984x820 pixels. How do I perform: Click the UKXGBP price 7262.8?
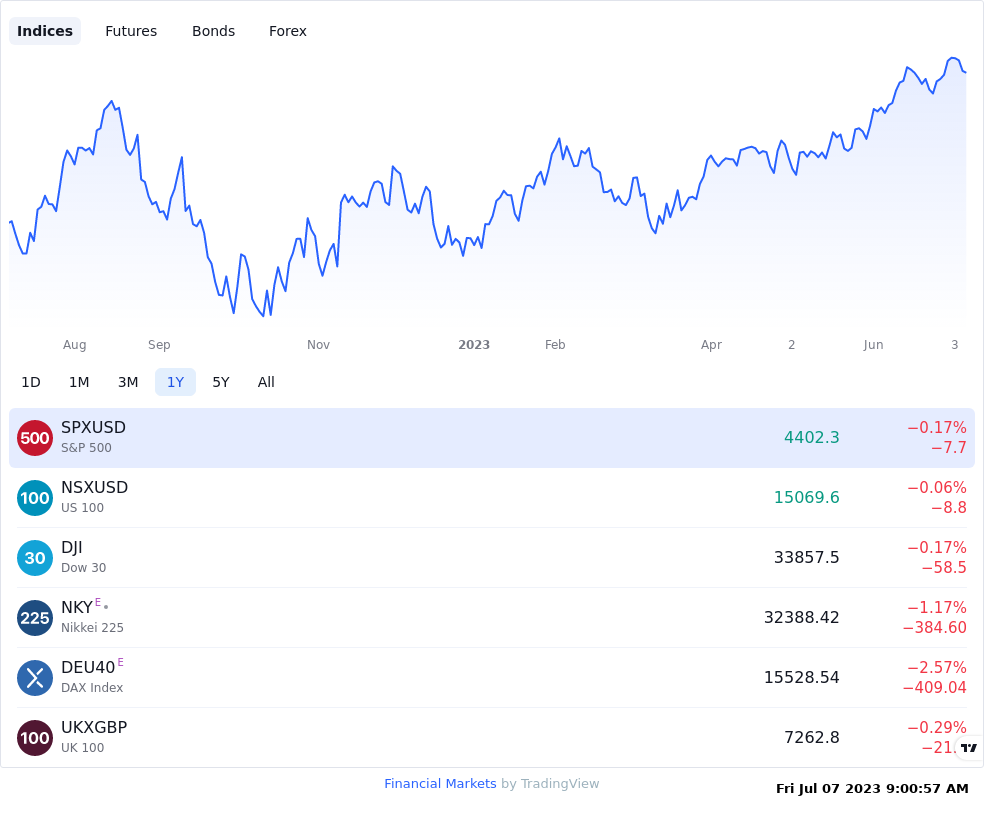pos(811,737)
